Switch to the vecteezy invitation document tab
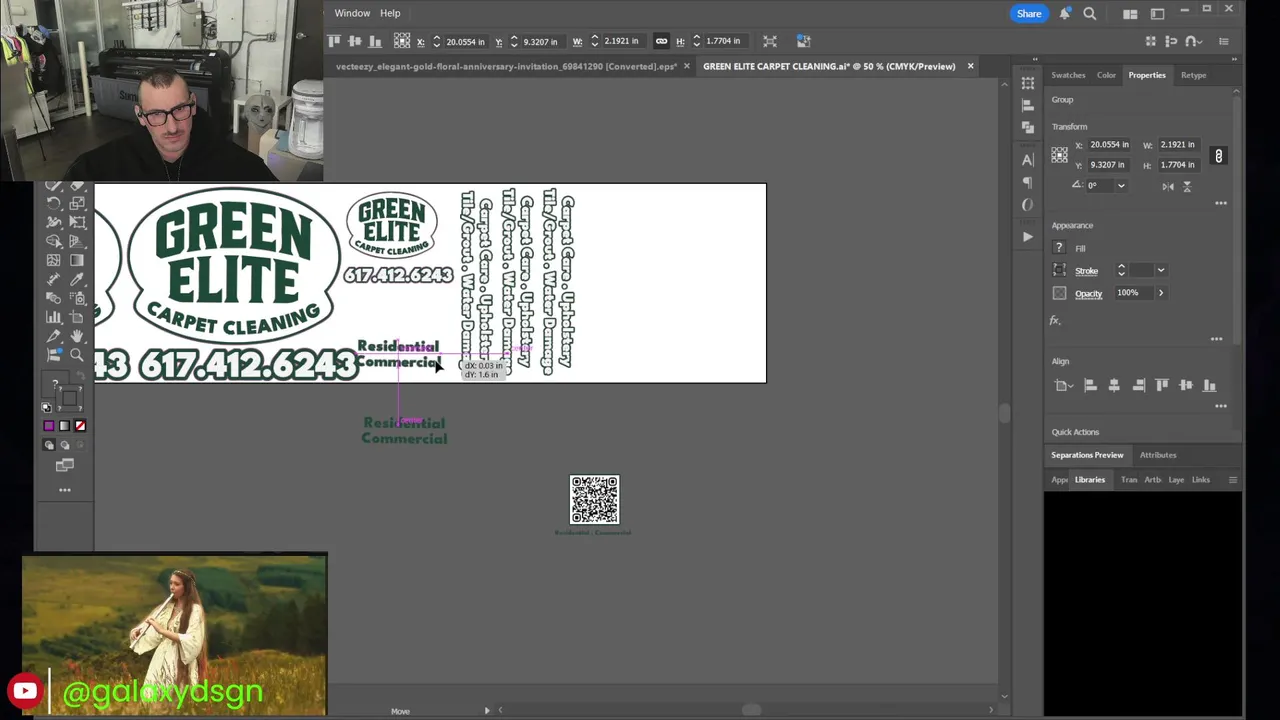The height and width of the screenshot is (720, 1280). pos(506,66)
